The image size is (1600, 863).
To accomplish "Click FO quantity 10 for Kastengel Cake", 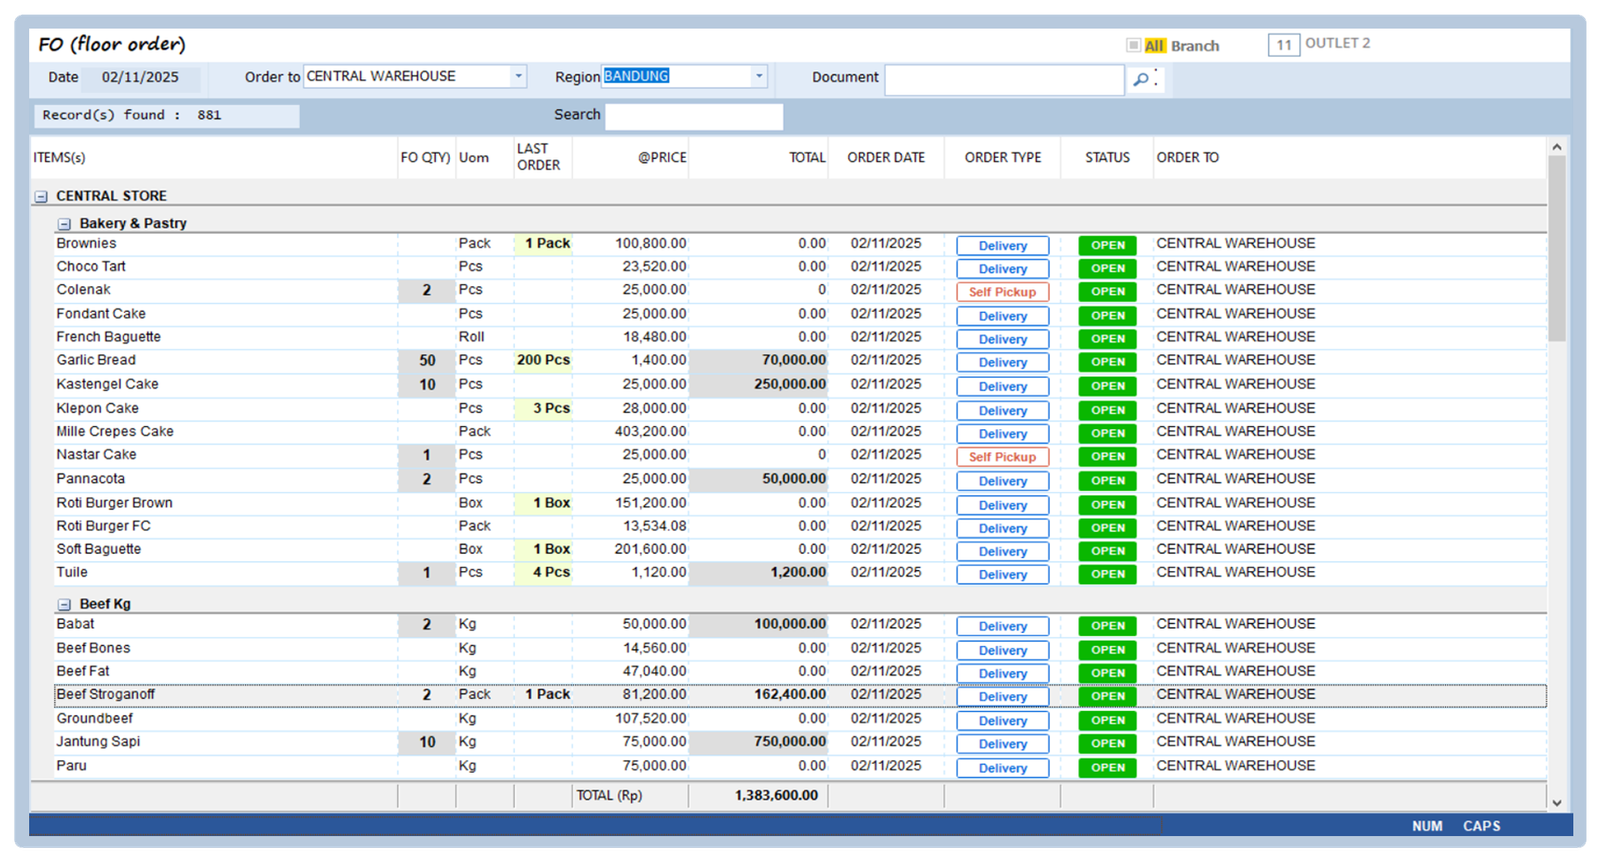I will [x=427, y=384].
